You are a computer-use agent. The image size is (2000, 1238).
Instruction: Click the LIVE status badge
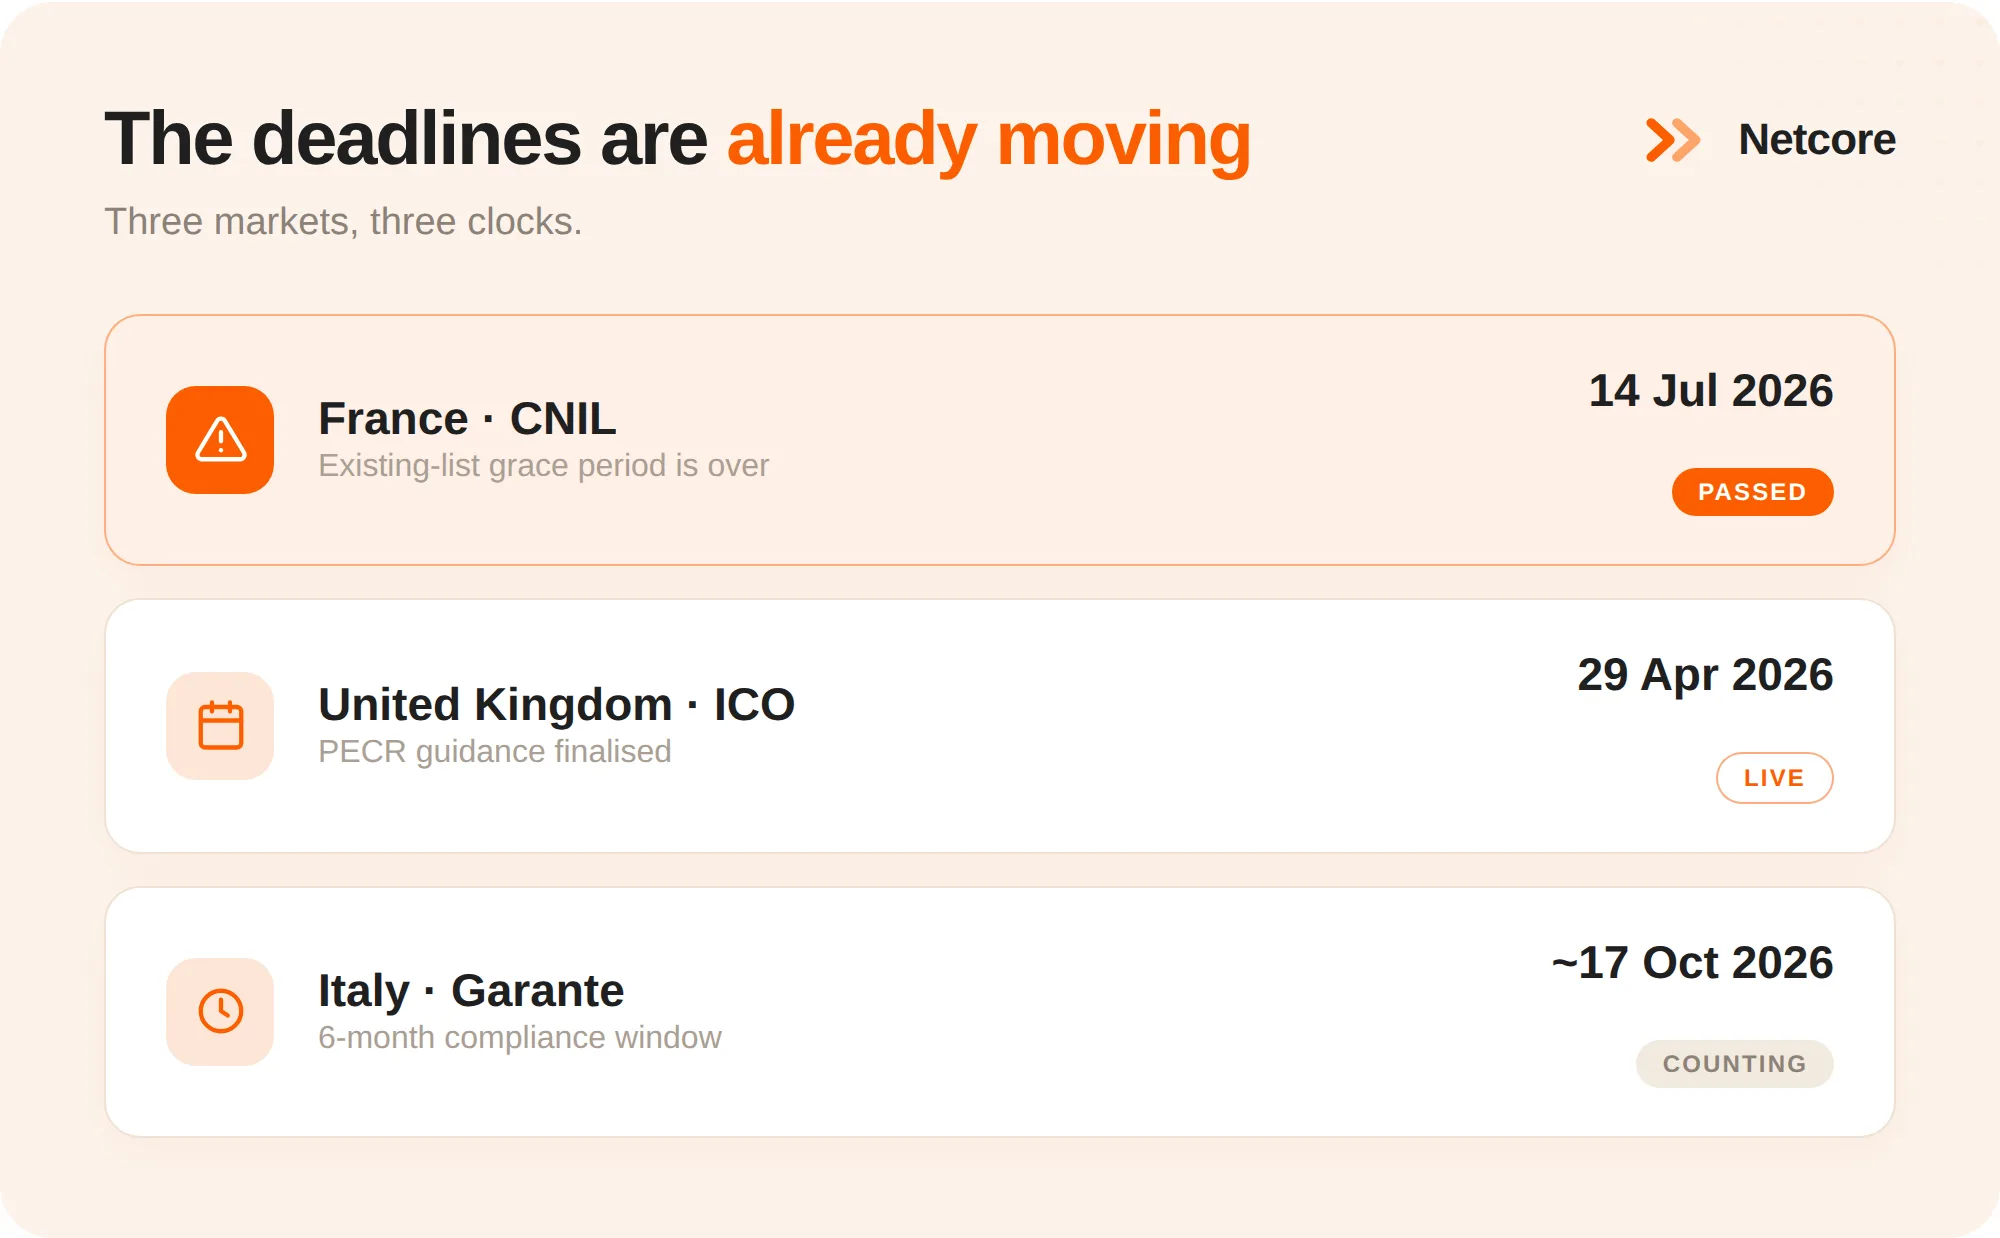point(1774,778)
